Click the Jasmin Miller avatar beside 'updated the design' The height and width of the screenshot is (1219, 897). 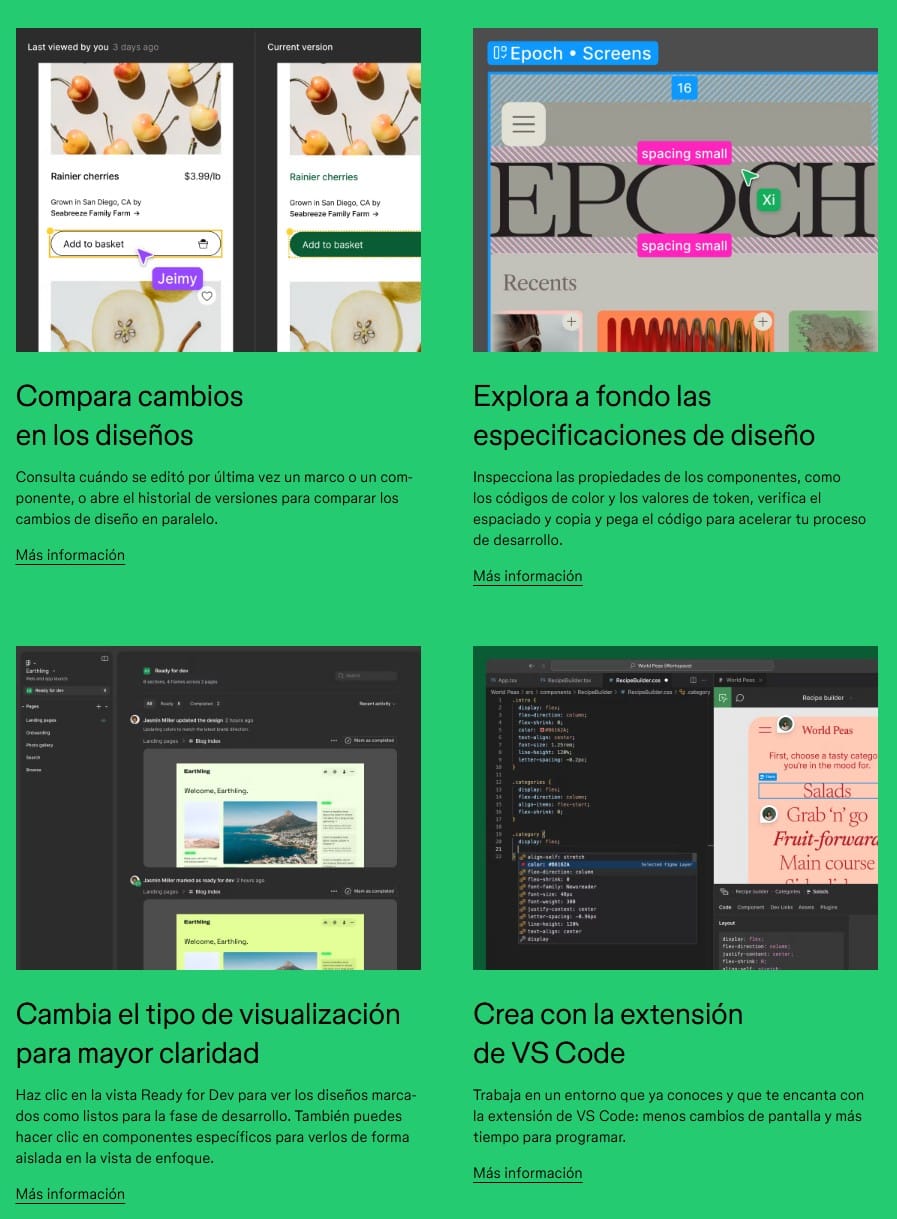point(135,718)
